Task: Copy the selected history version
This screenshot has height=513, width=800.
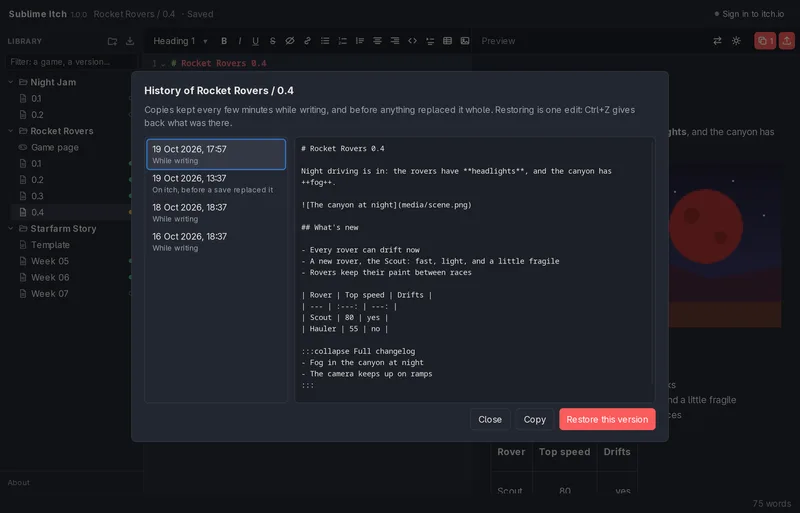Action: coord(534,419)
